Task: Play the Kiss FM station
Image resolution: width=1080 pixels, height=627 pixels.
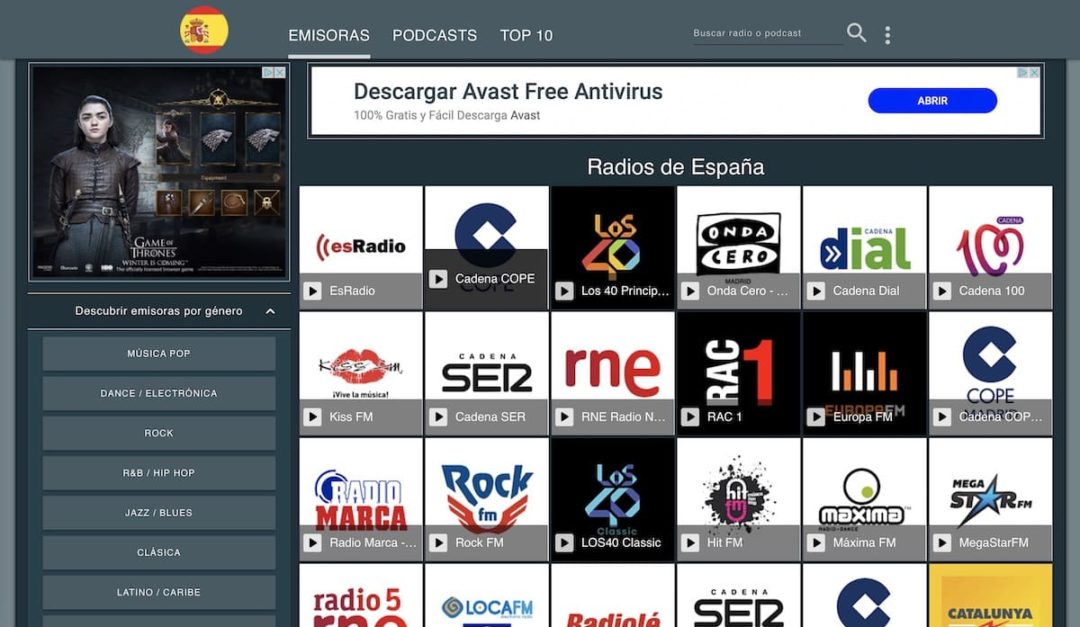Action: point(313,417)
